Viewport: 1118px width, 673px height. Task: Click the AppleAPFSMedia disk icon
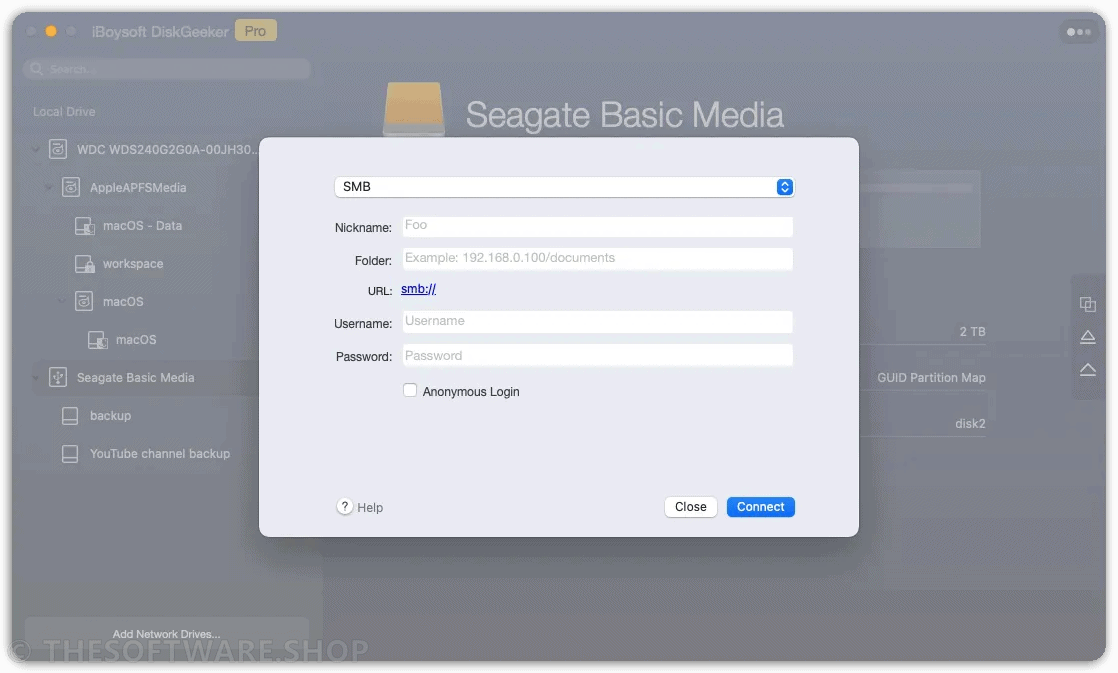(x=71, y=187)
